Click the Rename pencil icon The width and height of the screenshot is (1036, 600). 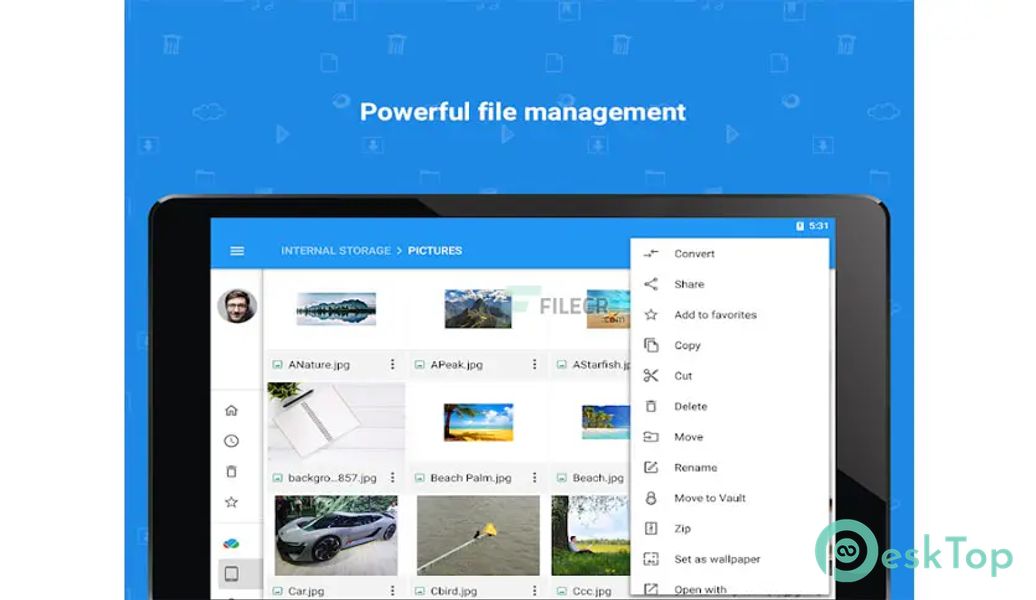point(651,467)
